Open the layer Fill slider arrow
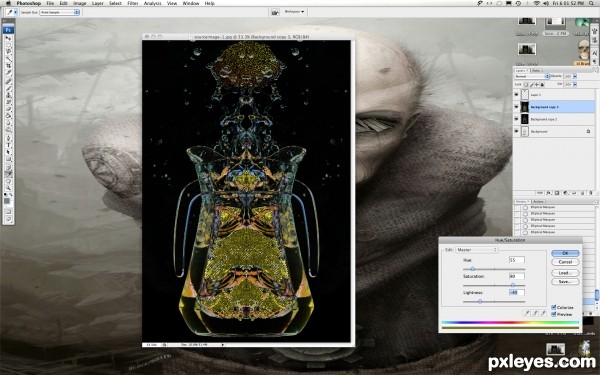This screenshot has width=600, height=375. point(575,85)
